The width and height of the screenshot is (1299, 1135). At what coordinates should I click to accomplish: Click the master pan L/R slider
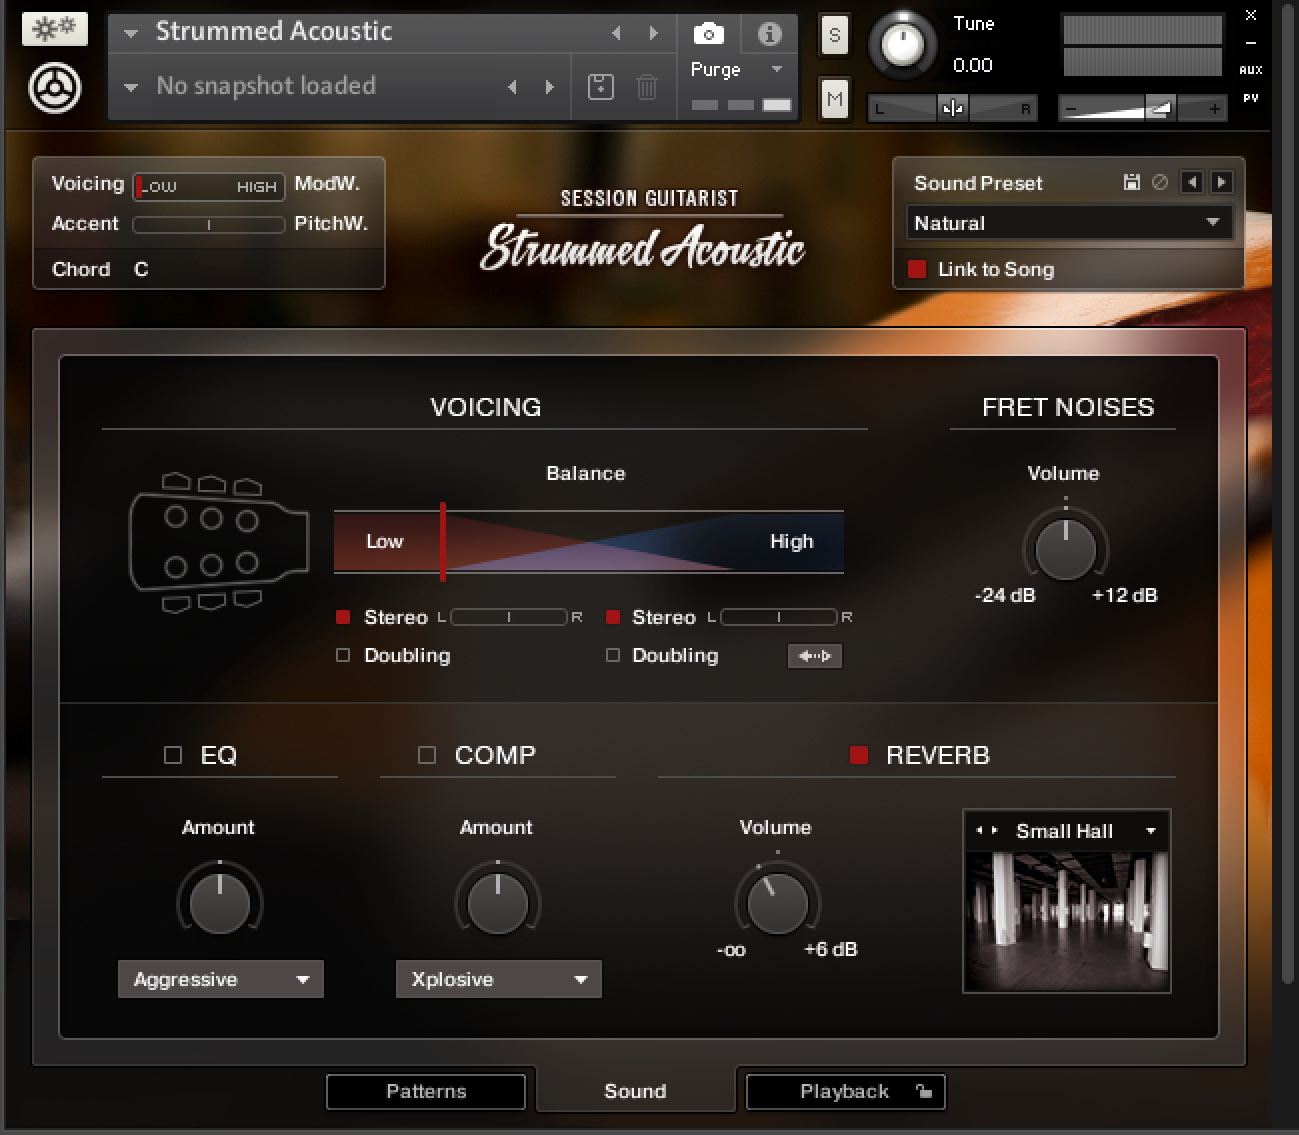point(952,108)
